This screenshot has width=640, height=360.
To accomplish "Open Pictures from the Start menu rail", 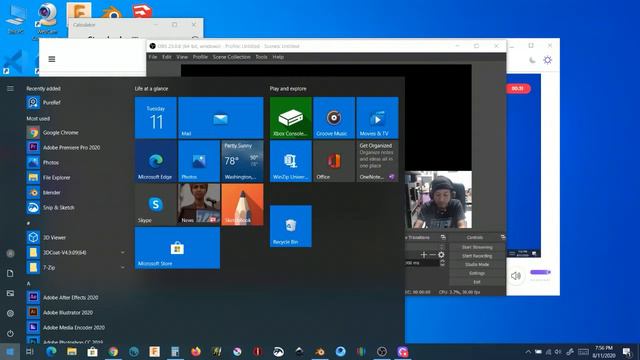I will (x=10, y=293).
